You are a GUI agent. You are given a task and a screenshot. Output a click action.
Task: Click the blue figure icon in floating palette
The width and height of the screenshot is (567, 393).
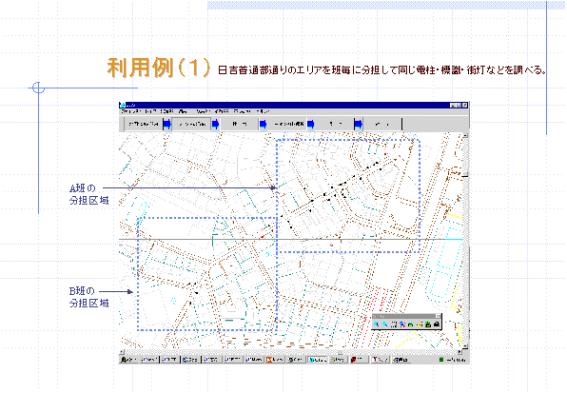[402, 324]
